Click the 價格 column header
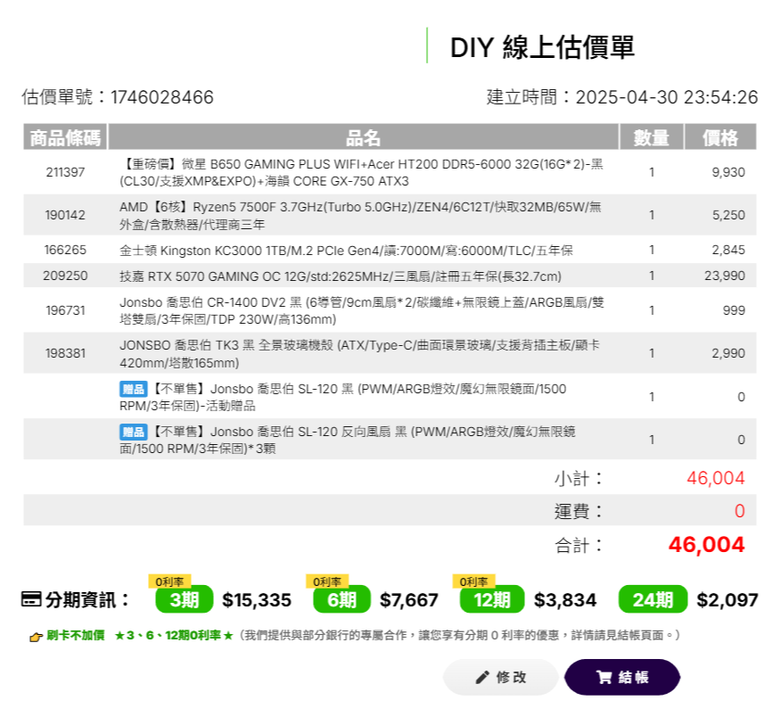 [720, 137]
